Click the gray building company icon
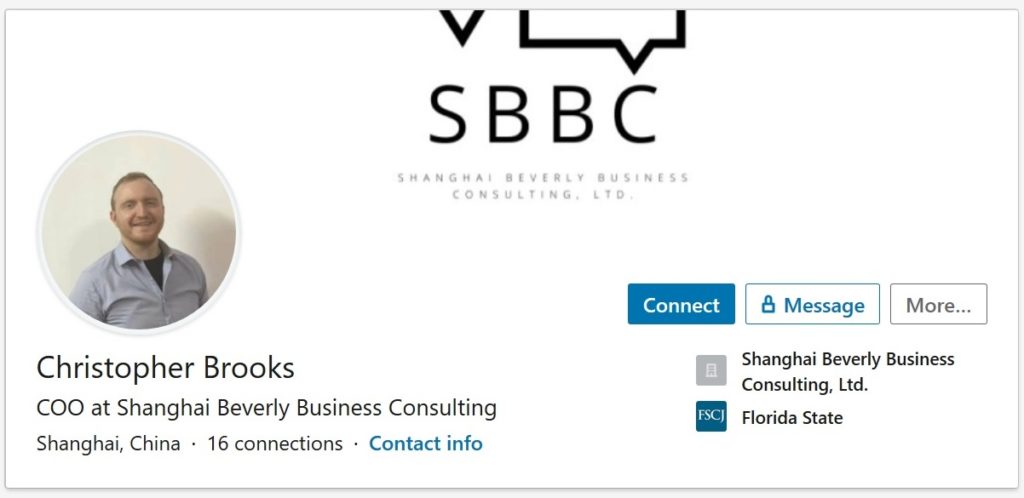 [711, 370]
